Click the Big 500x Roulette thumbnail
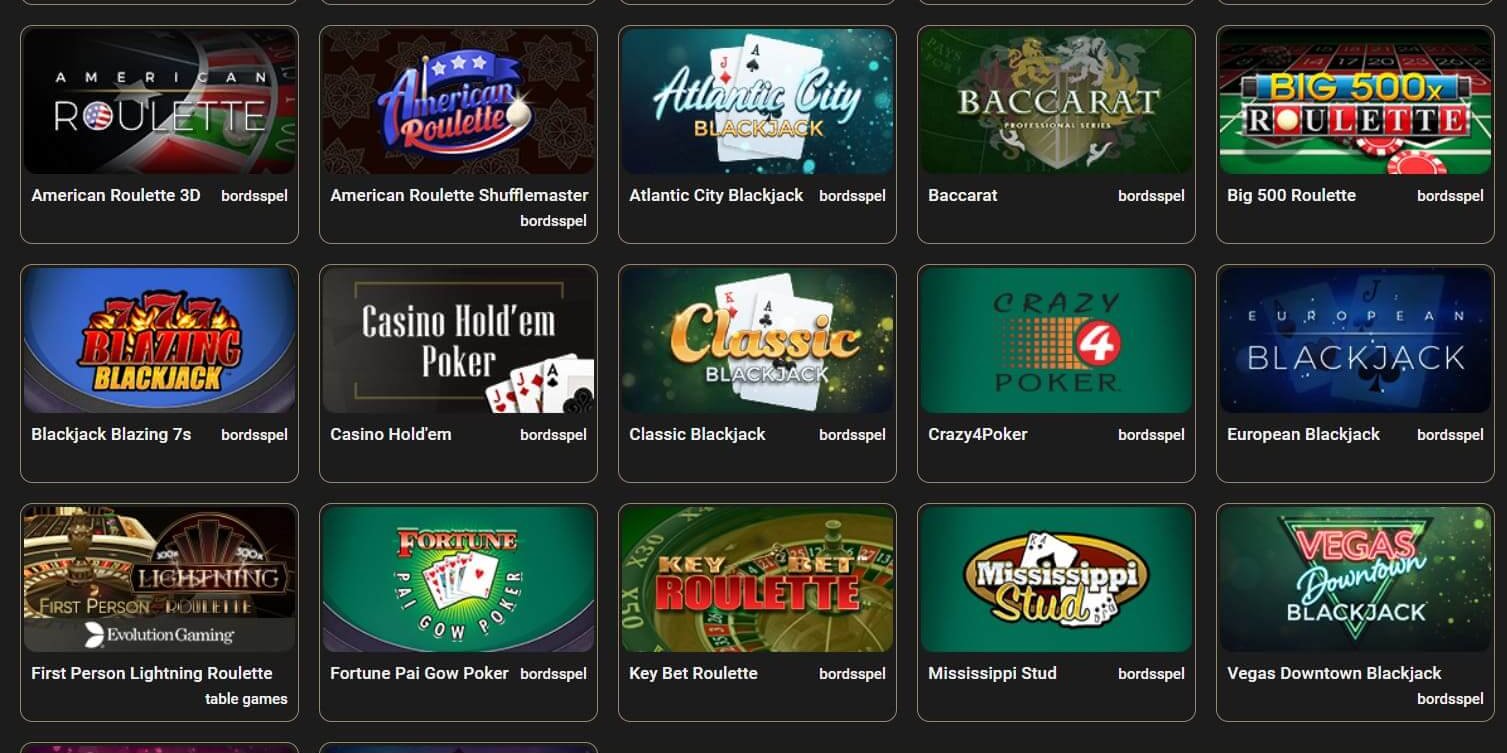The image size is (1507, 753). [x=1355, y=102]
